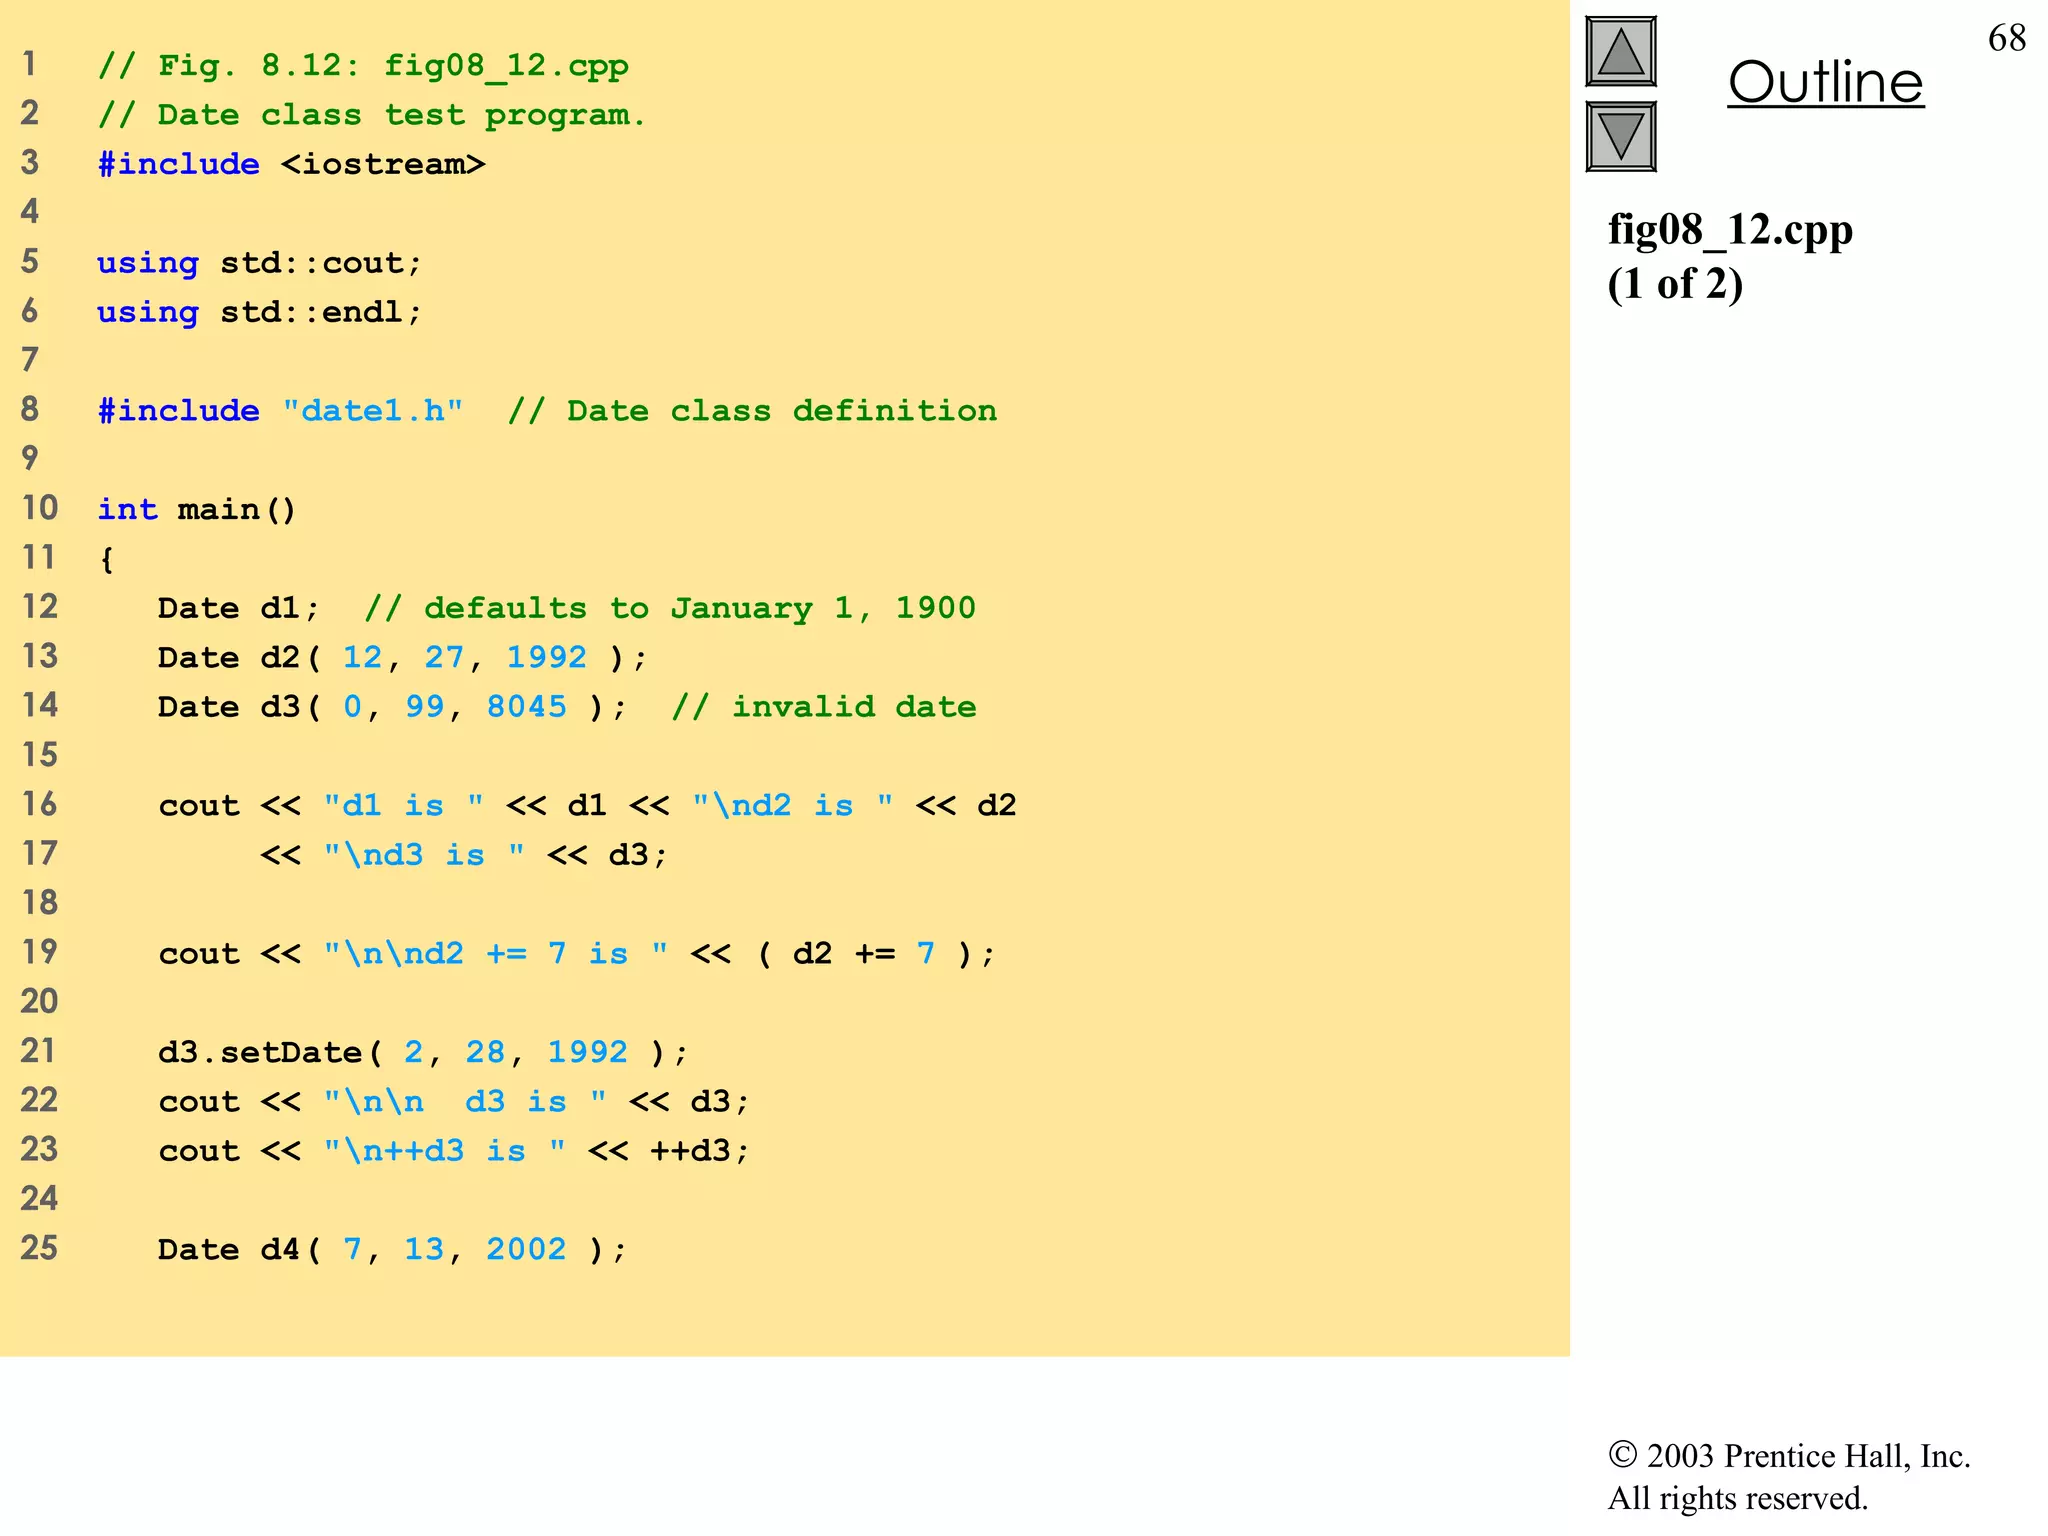This screenshot has width=2048, height=1536.
Task: Click the "\n\nd2 += 7 is " string
Action: 496,954
